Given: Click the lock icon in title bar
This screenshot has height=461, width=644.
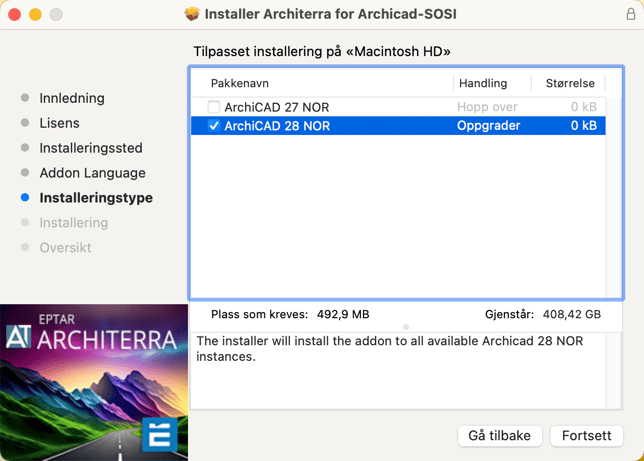Looking at the screenshot, I should pos(625,14).
